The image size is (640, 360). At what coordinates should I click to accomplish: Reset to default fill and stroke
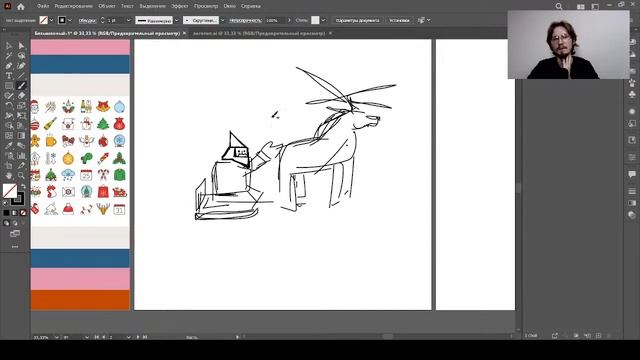tap(6, 203)
